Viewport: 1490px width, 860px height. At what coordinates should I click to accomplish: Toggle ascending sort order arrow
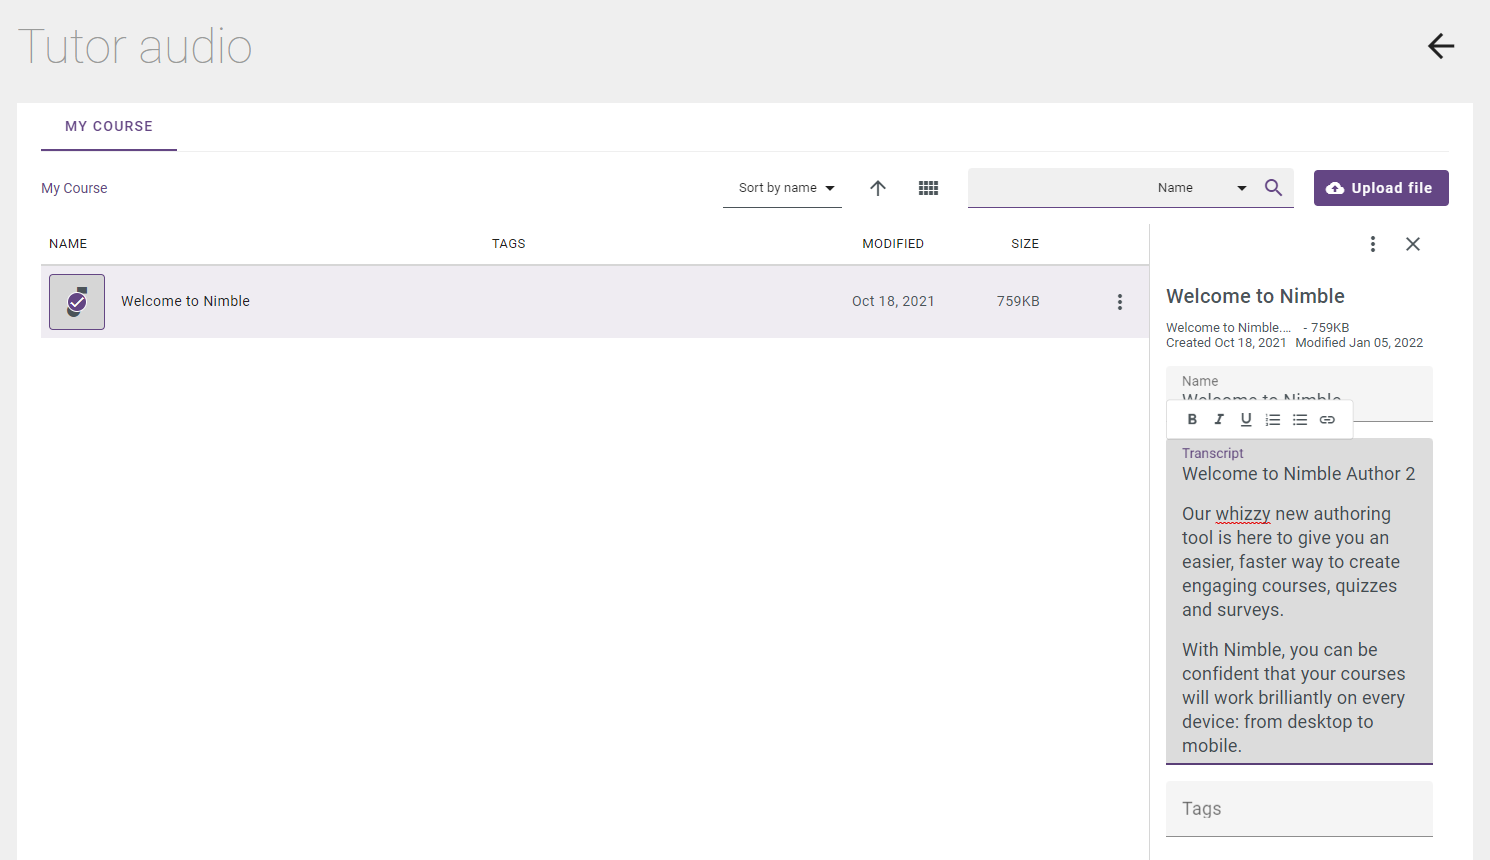point(878,188)
